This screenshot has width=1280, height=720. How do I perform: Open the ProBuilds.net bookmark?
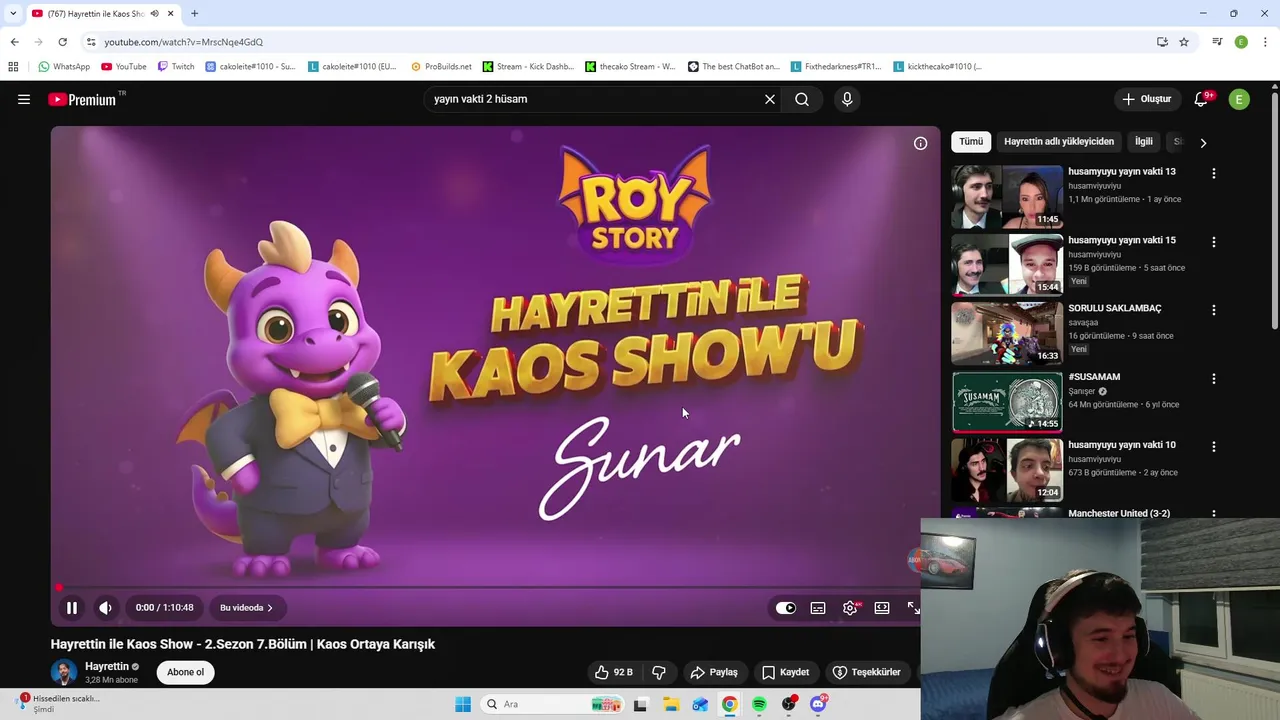(x=441, y=67)
